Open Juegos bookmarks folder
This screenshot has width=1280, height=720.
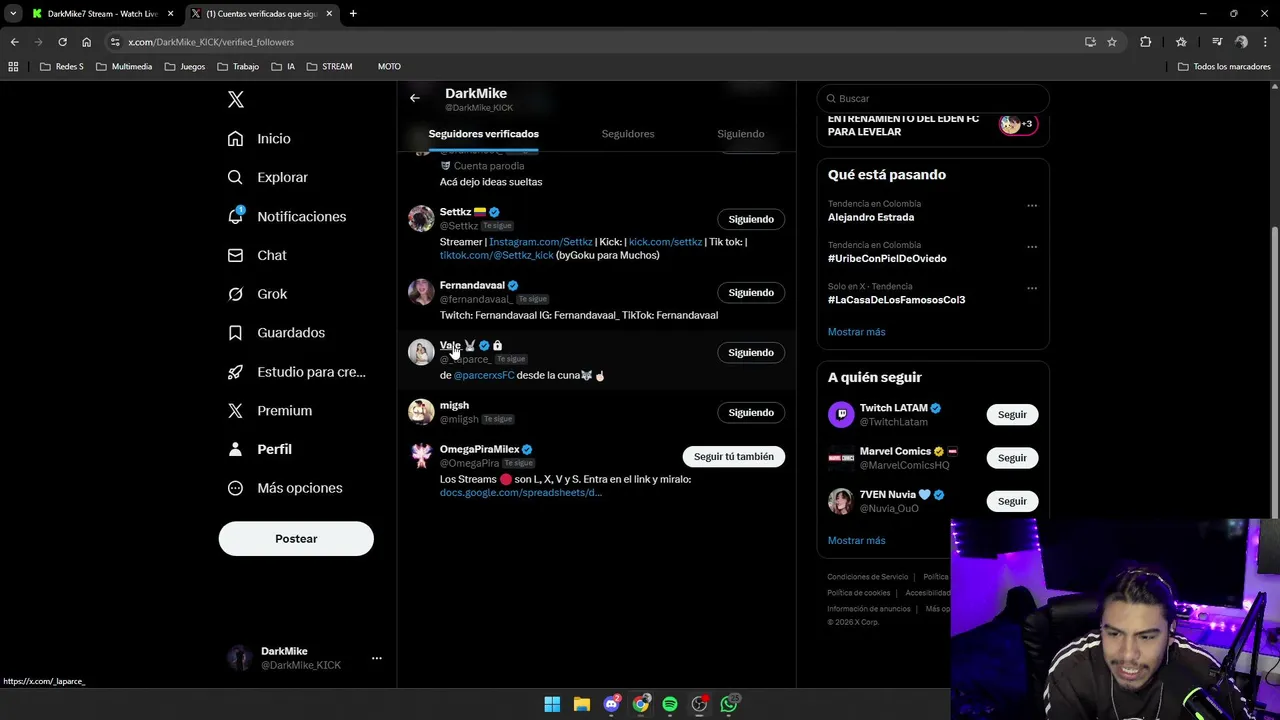(185, 67)
